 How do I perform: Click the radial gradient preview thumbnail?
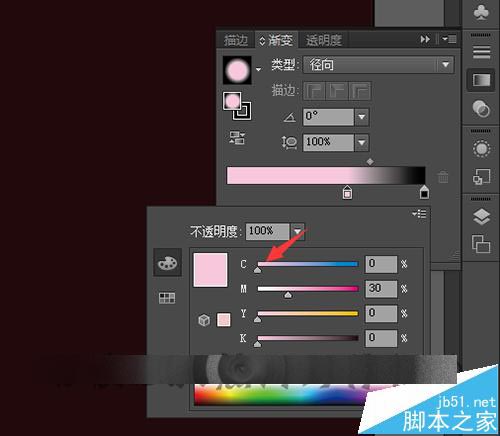pos(237,70)
